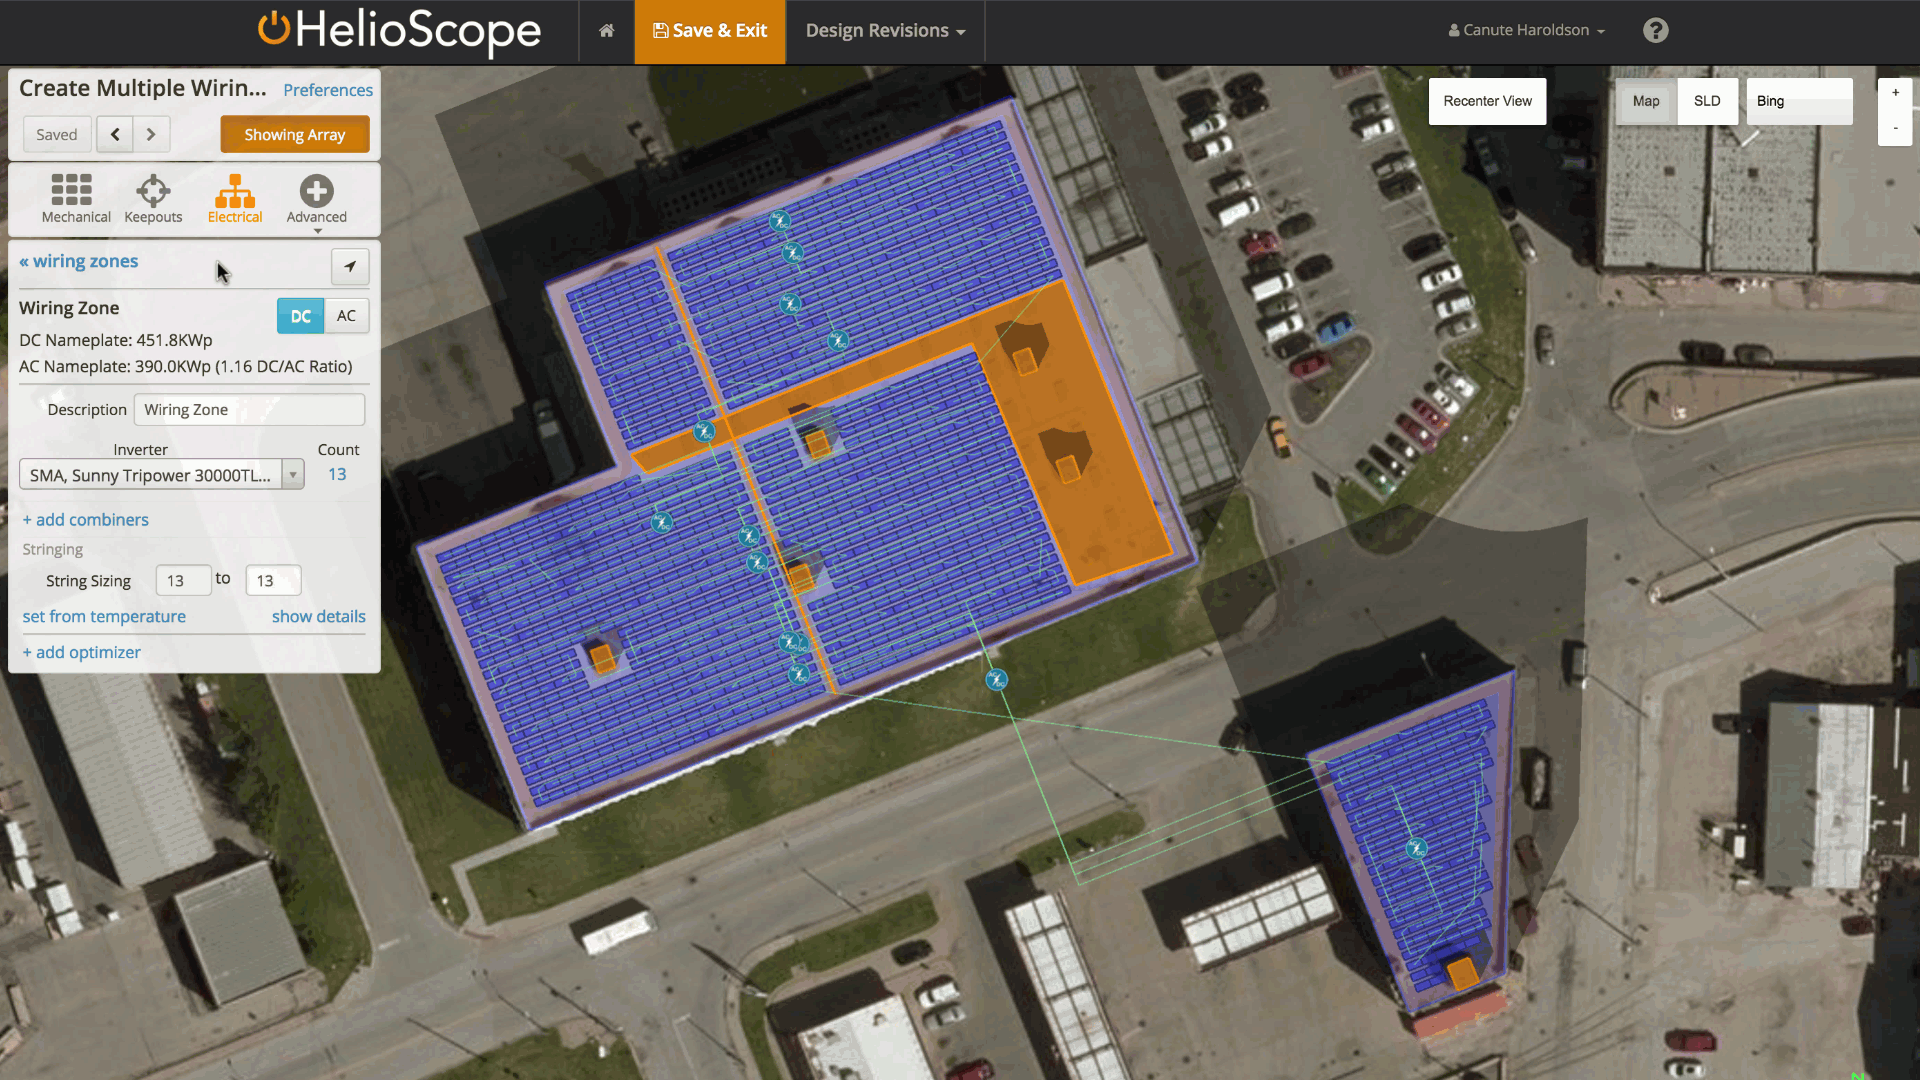Switch to the Map view tab
This screenshot has width=1920, height=1080.
point(1645,101)
